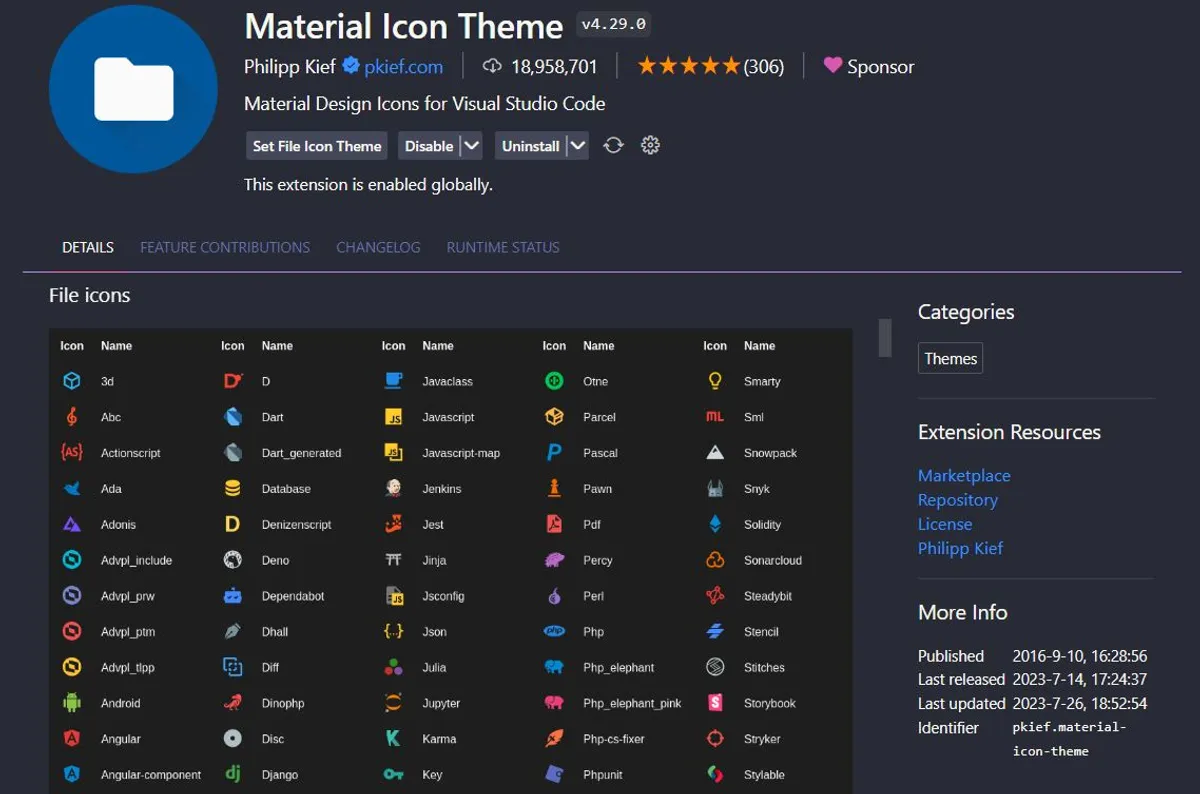Click the Sponsor link
1200x794 pixels.
click(x=881, y=67)
